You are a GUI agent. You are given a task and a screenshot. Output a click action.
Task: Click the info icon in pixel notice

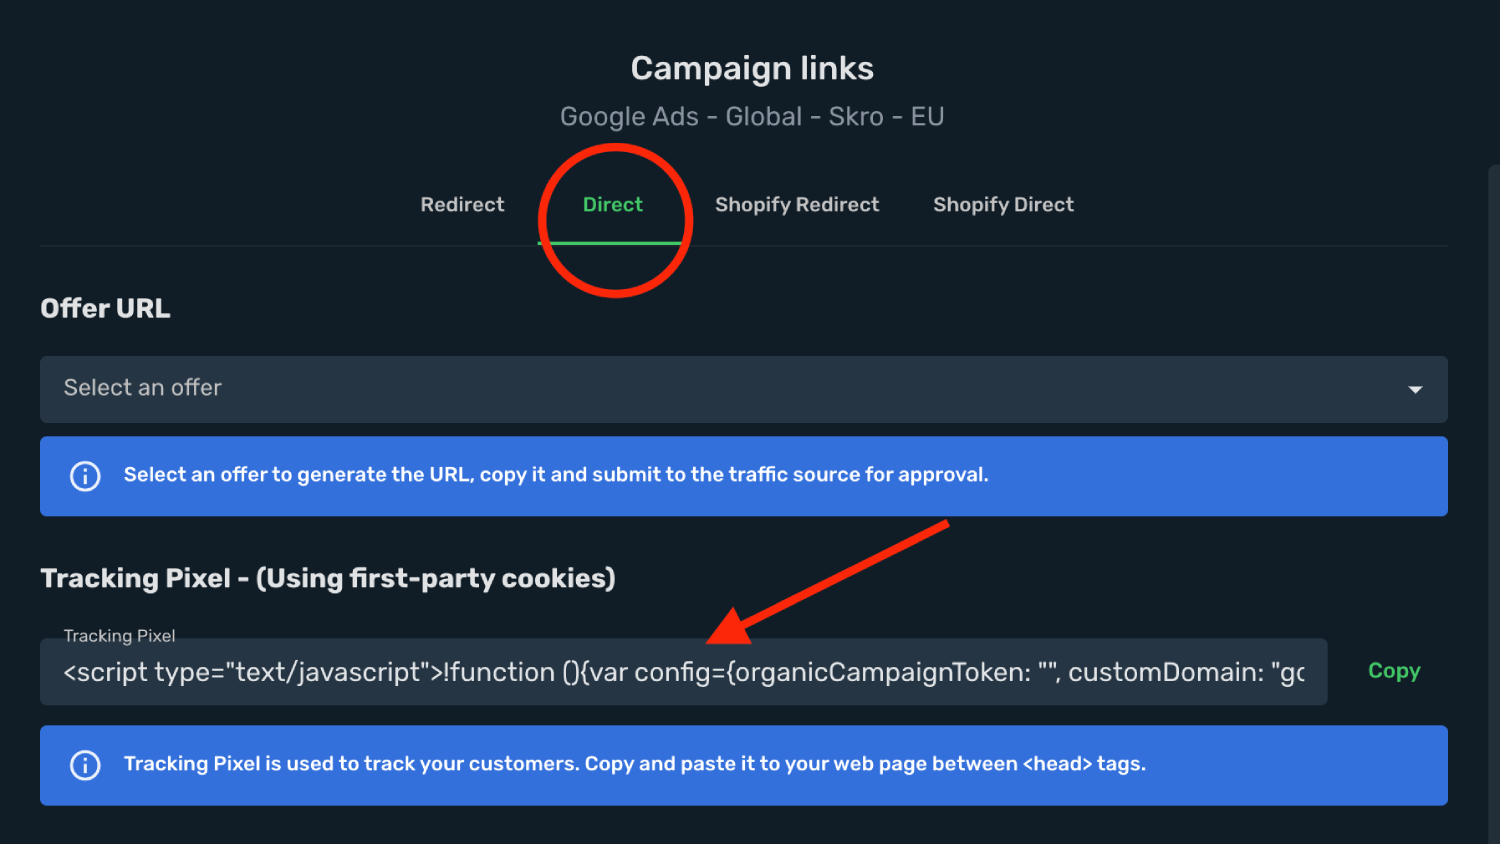85,765
